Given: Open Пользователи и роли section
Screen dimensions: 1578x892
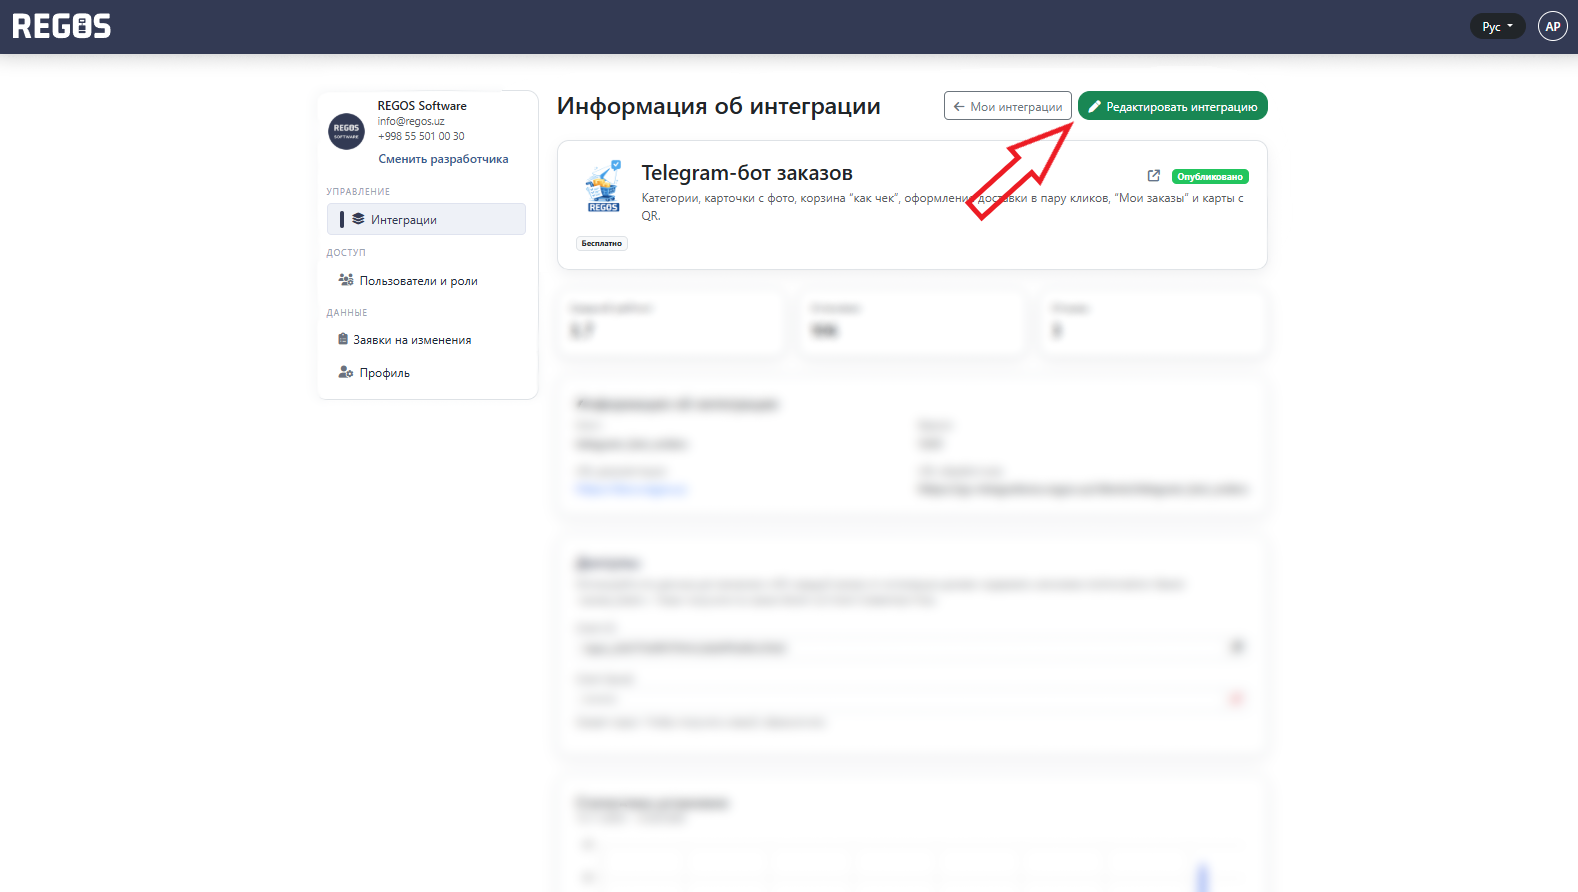Looking at the screenshot, I should pyautogui.click(x=418, y=281).
